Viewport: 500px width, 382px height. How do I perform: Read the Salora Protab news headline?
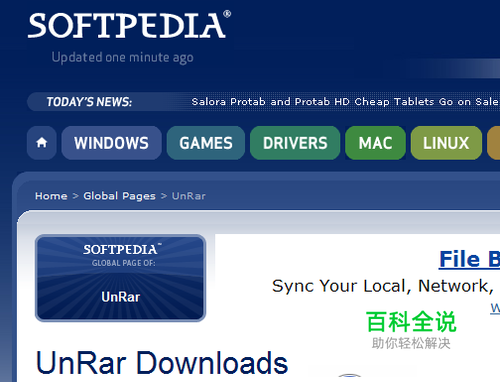click(x=345, y=101)
